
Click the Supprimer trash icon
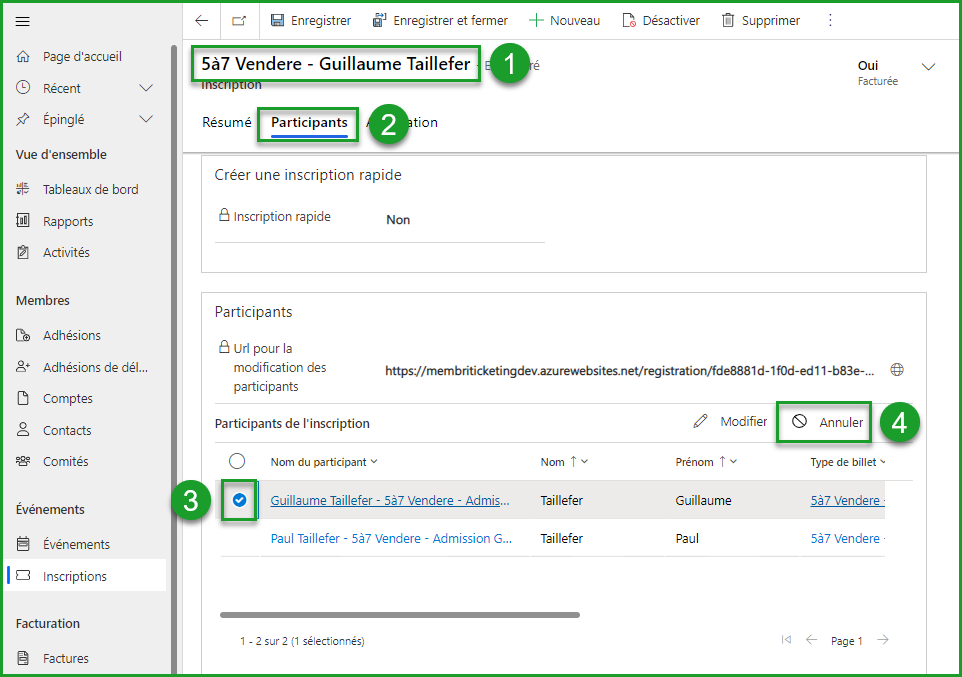pyautogui.click(x=728, y=20)
